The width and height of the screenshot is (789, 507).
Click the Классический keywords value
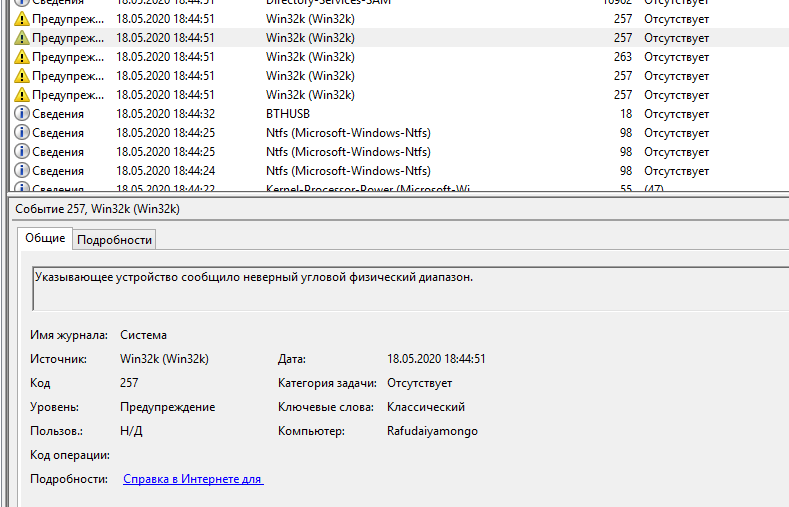[425, 407]
